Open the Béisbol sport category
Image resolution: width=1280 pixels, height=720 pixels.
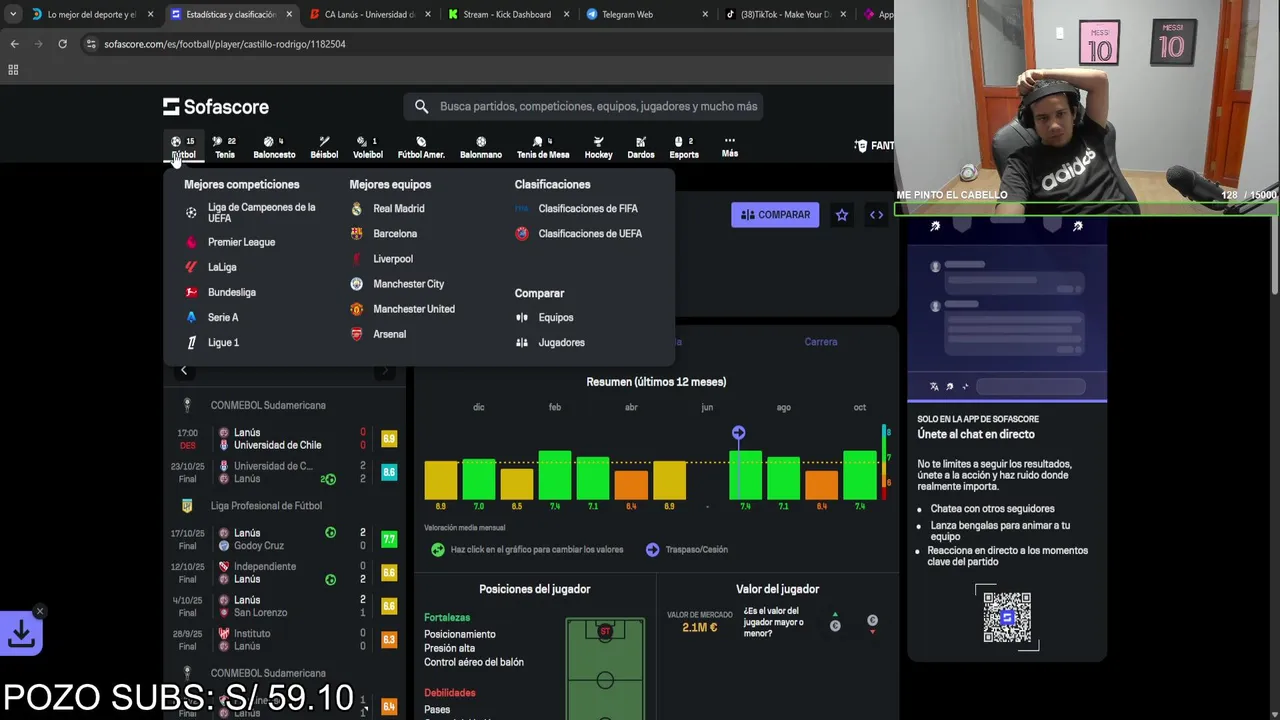coord(324,147)
